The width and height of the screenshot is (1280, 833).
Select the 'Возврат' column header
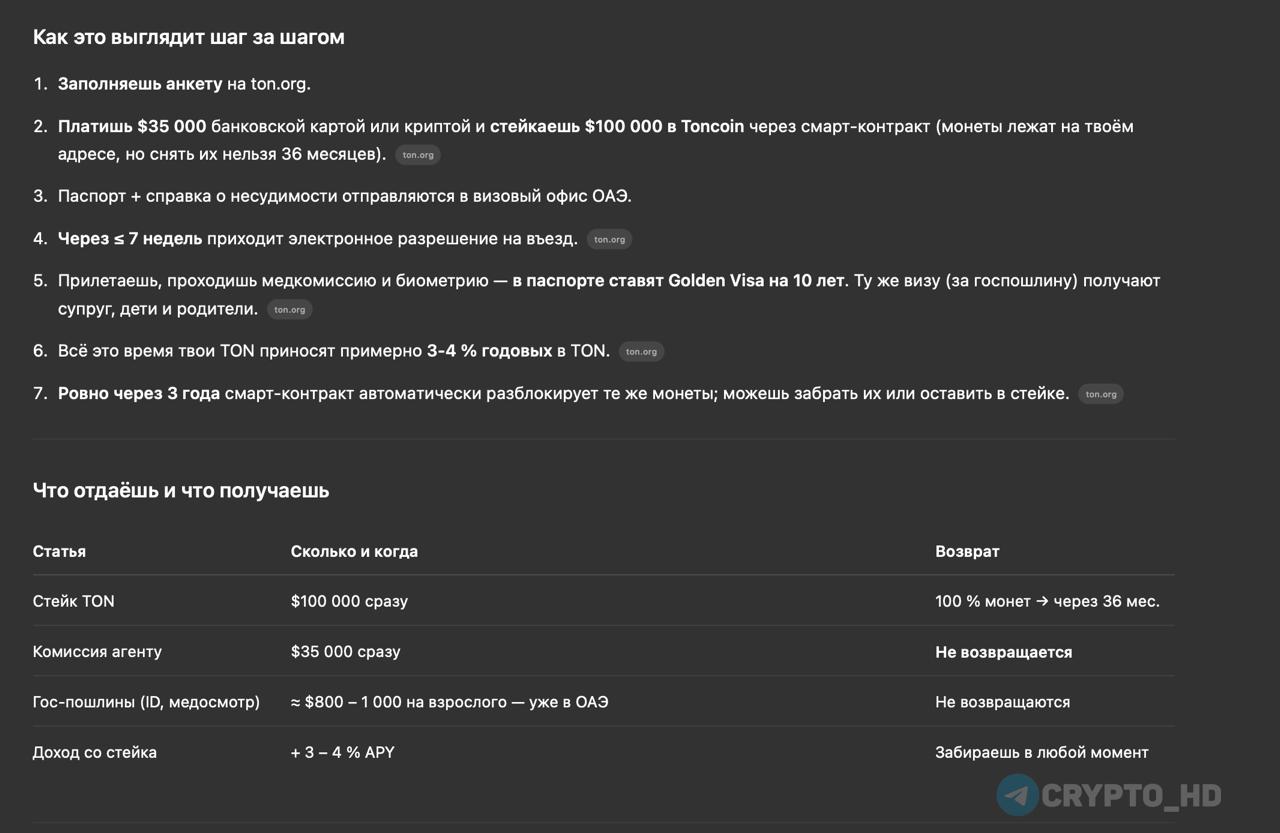(967, 552)
